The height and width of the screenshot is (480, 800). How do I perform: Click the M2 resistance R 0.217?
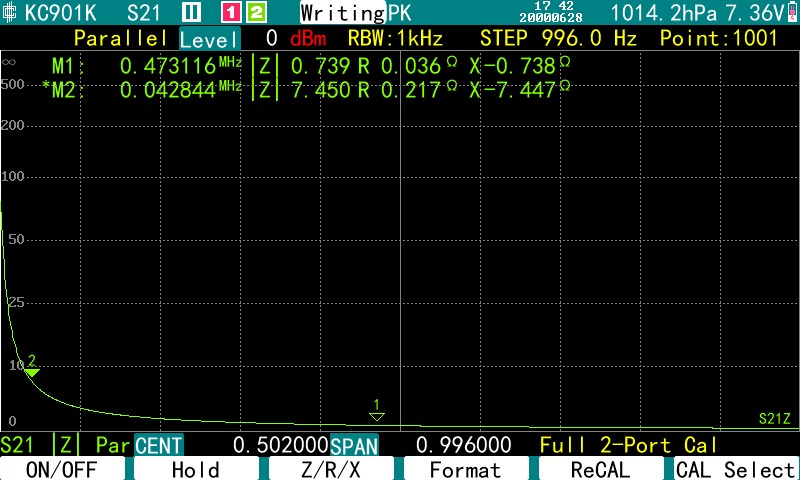point(407,90)
